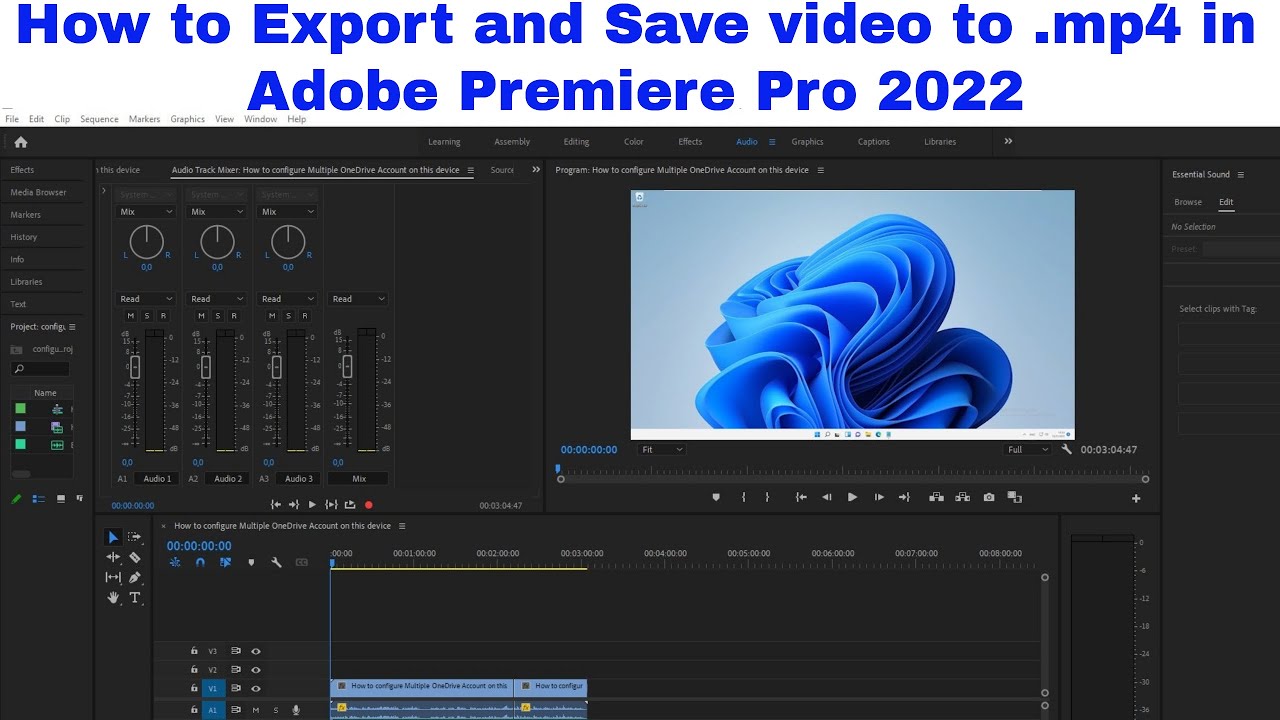Click Go to Out in Program Monitor
Viewport: 1280px width, 720px height.
coord(904,497)
